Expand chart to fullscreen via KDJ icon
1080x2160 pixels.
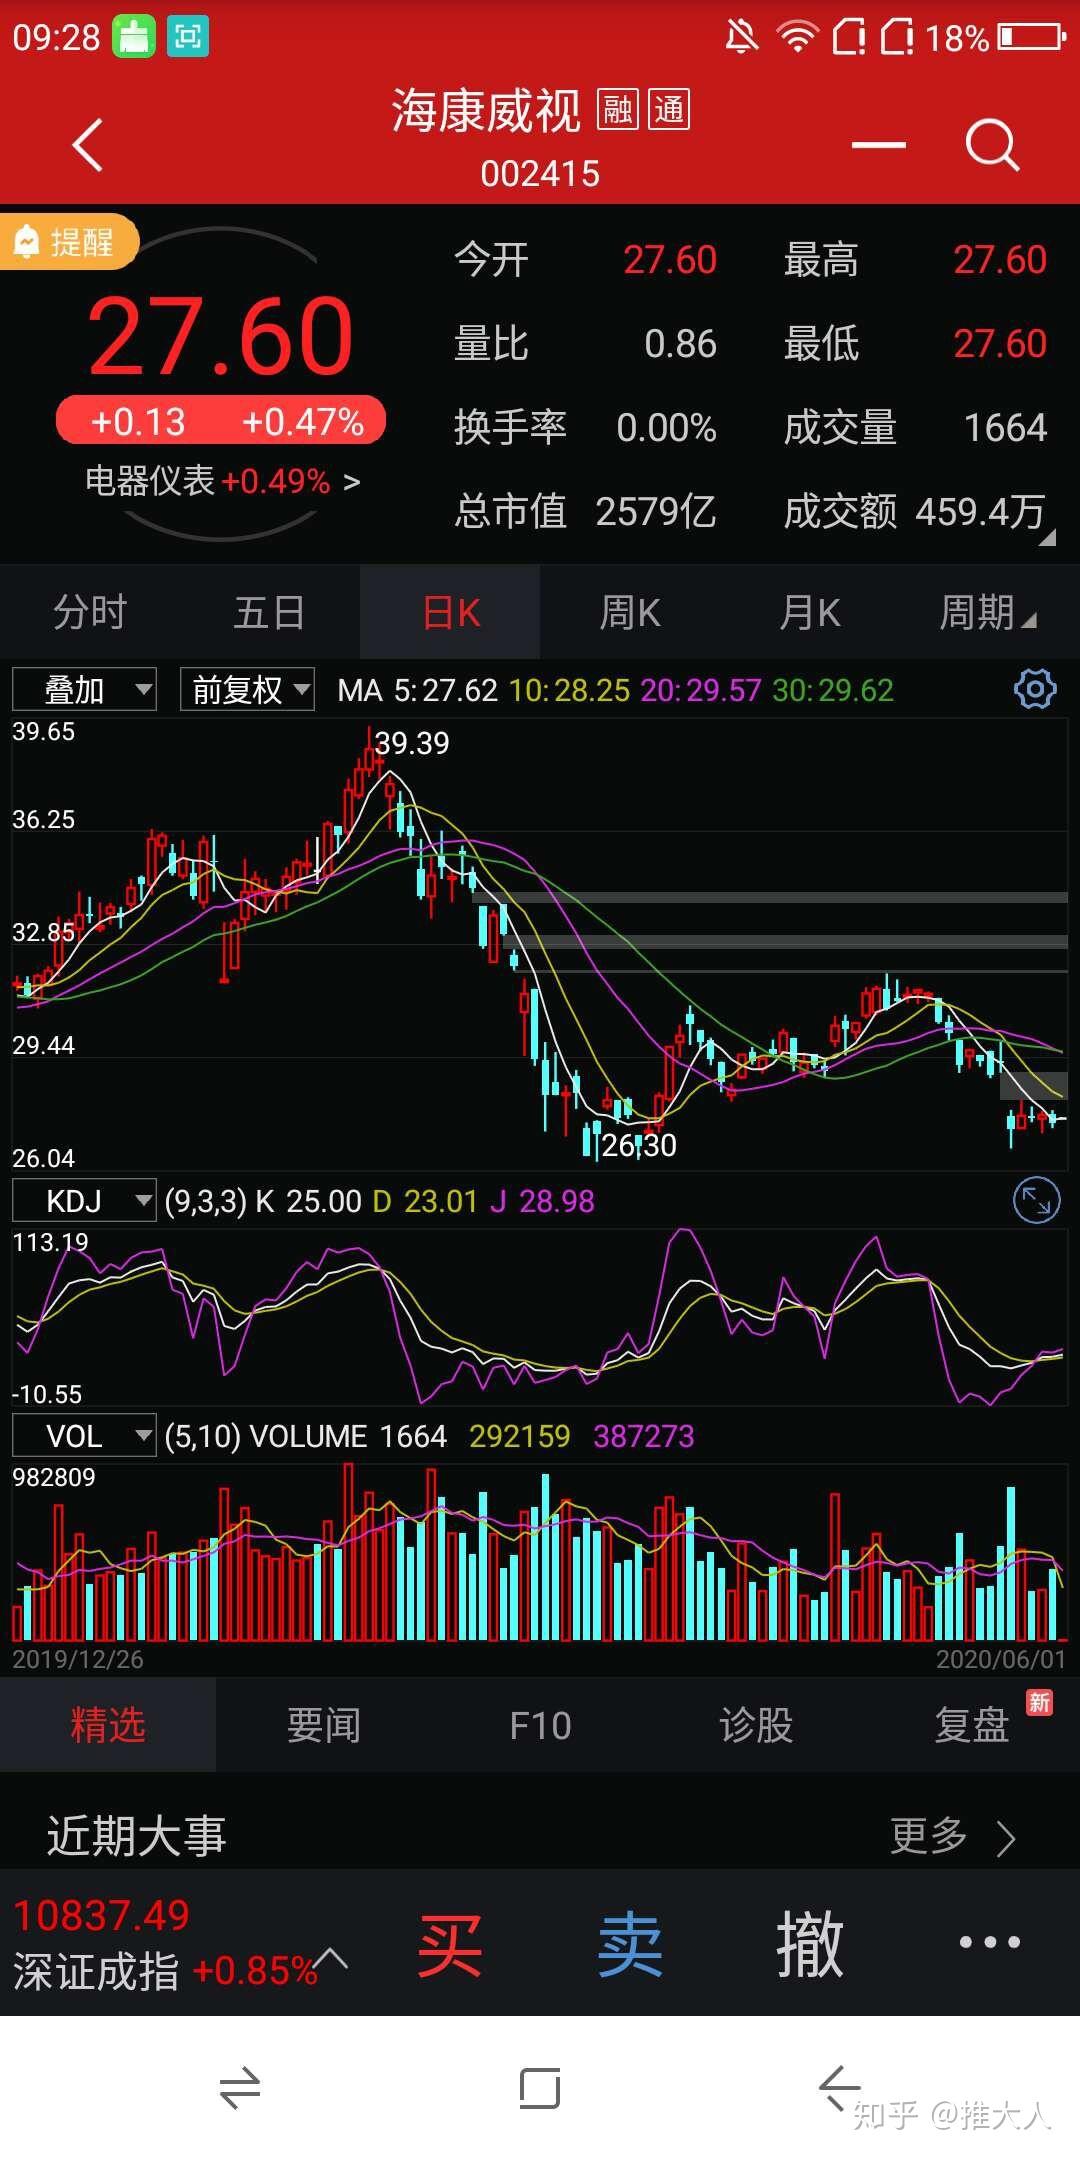1036,1201
